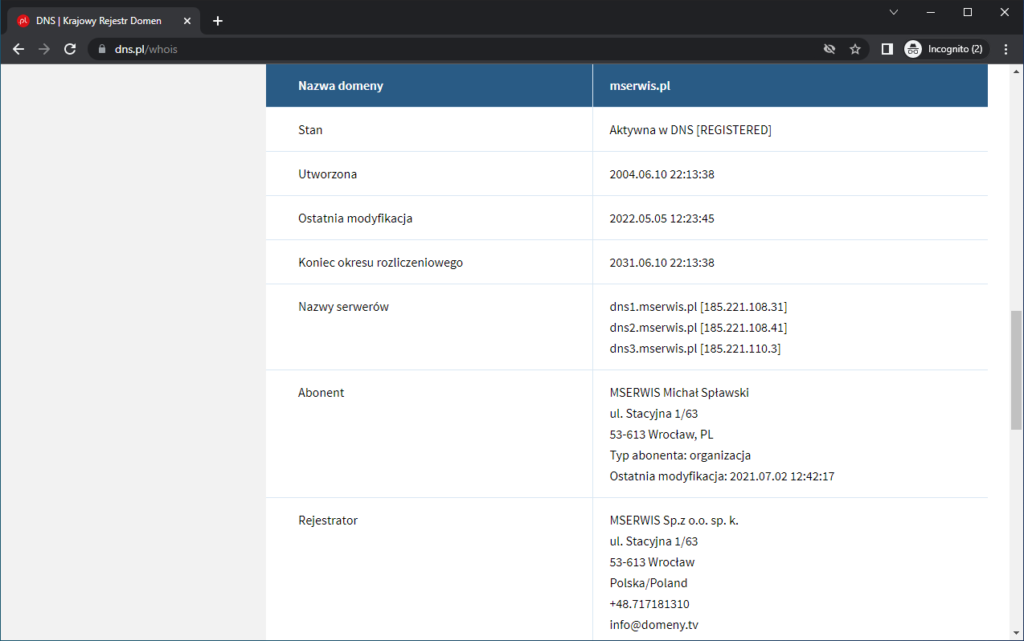Open the tab search chevron
This screenshot has height=641, width=1024.
coord(893,12)
